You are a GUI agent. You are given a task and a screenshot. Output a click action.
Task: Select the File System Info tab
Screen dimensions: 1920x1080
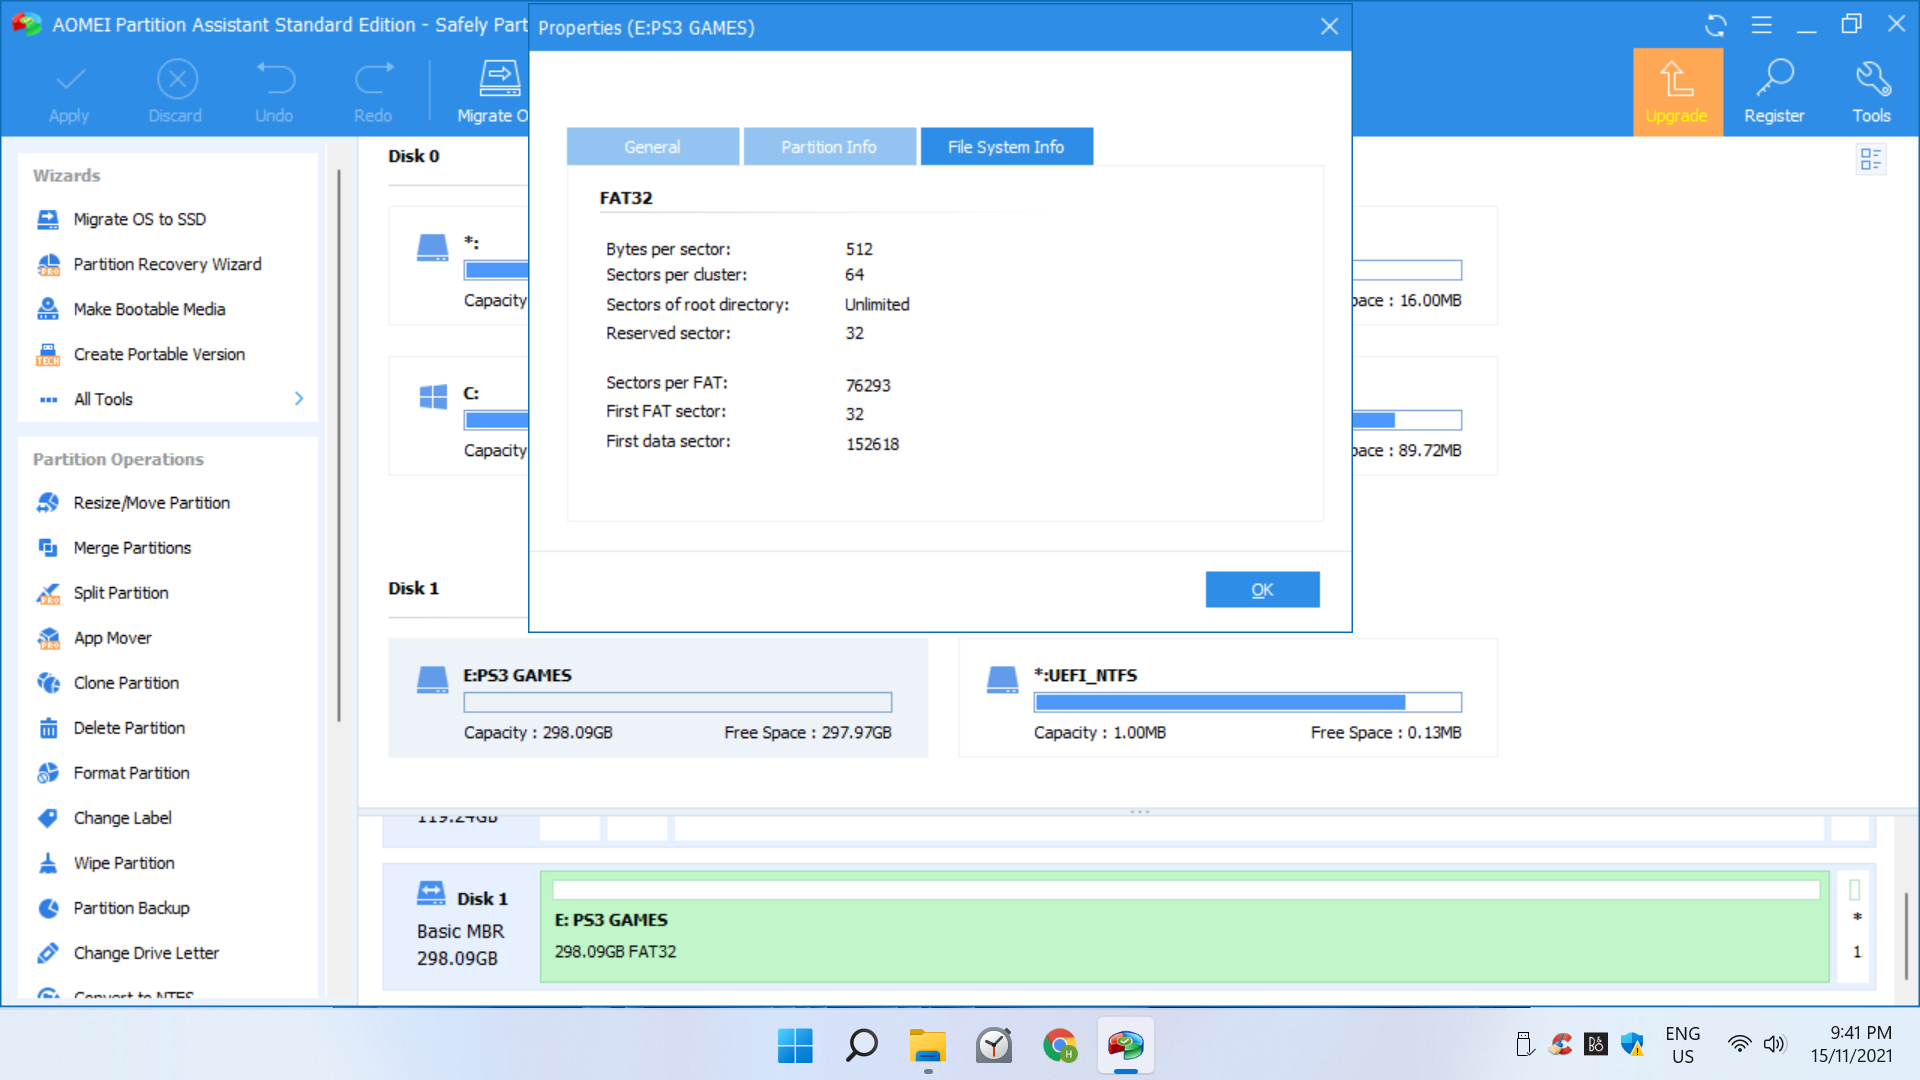click(x=1006, y=147)
